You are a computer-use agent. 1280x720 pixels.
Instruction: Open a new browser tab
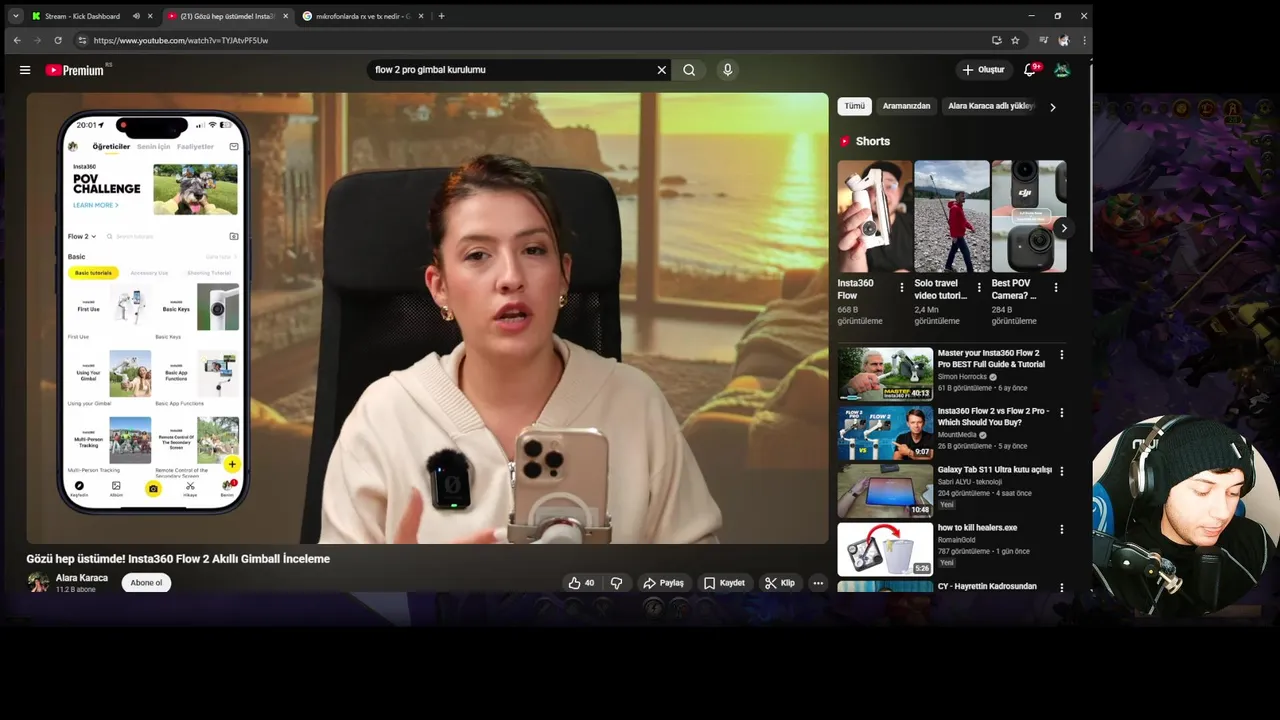click(441, 16)
